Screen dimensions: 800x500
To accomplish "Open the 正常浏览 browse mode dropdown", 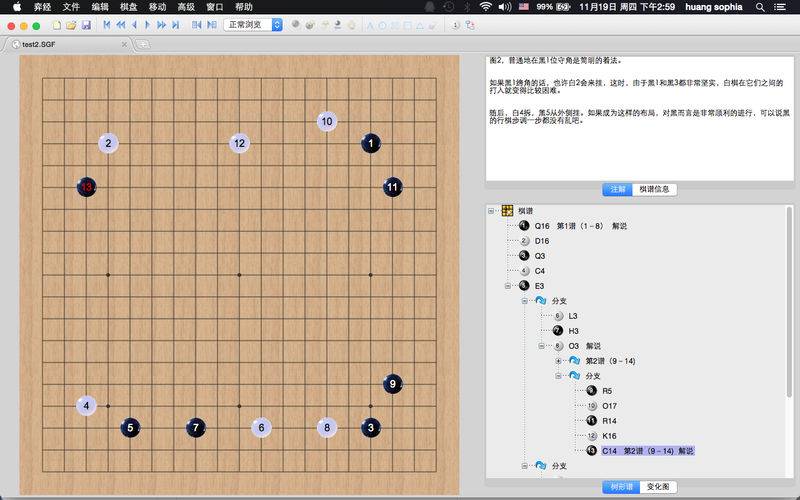I will pyautogui.click(x=253, y=24).
